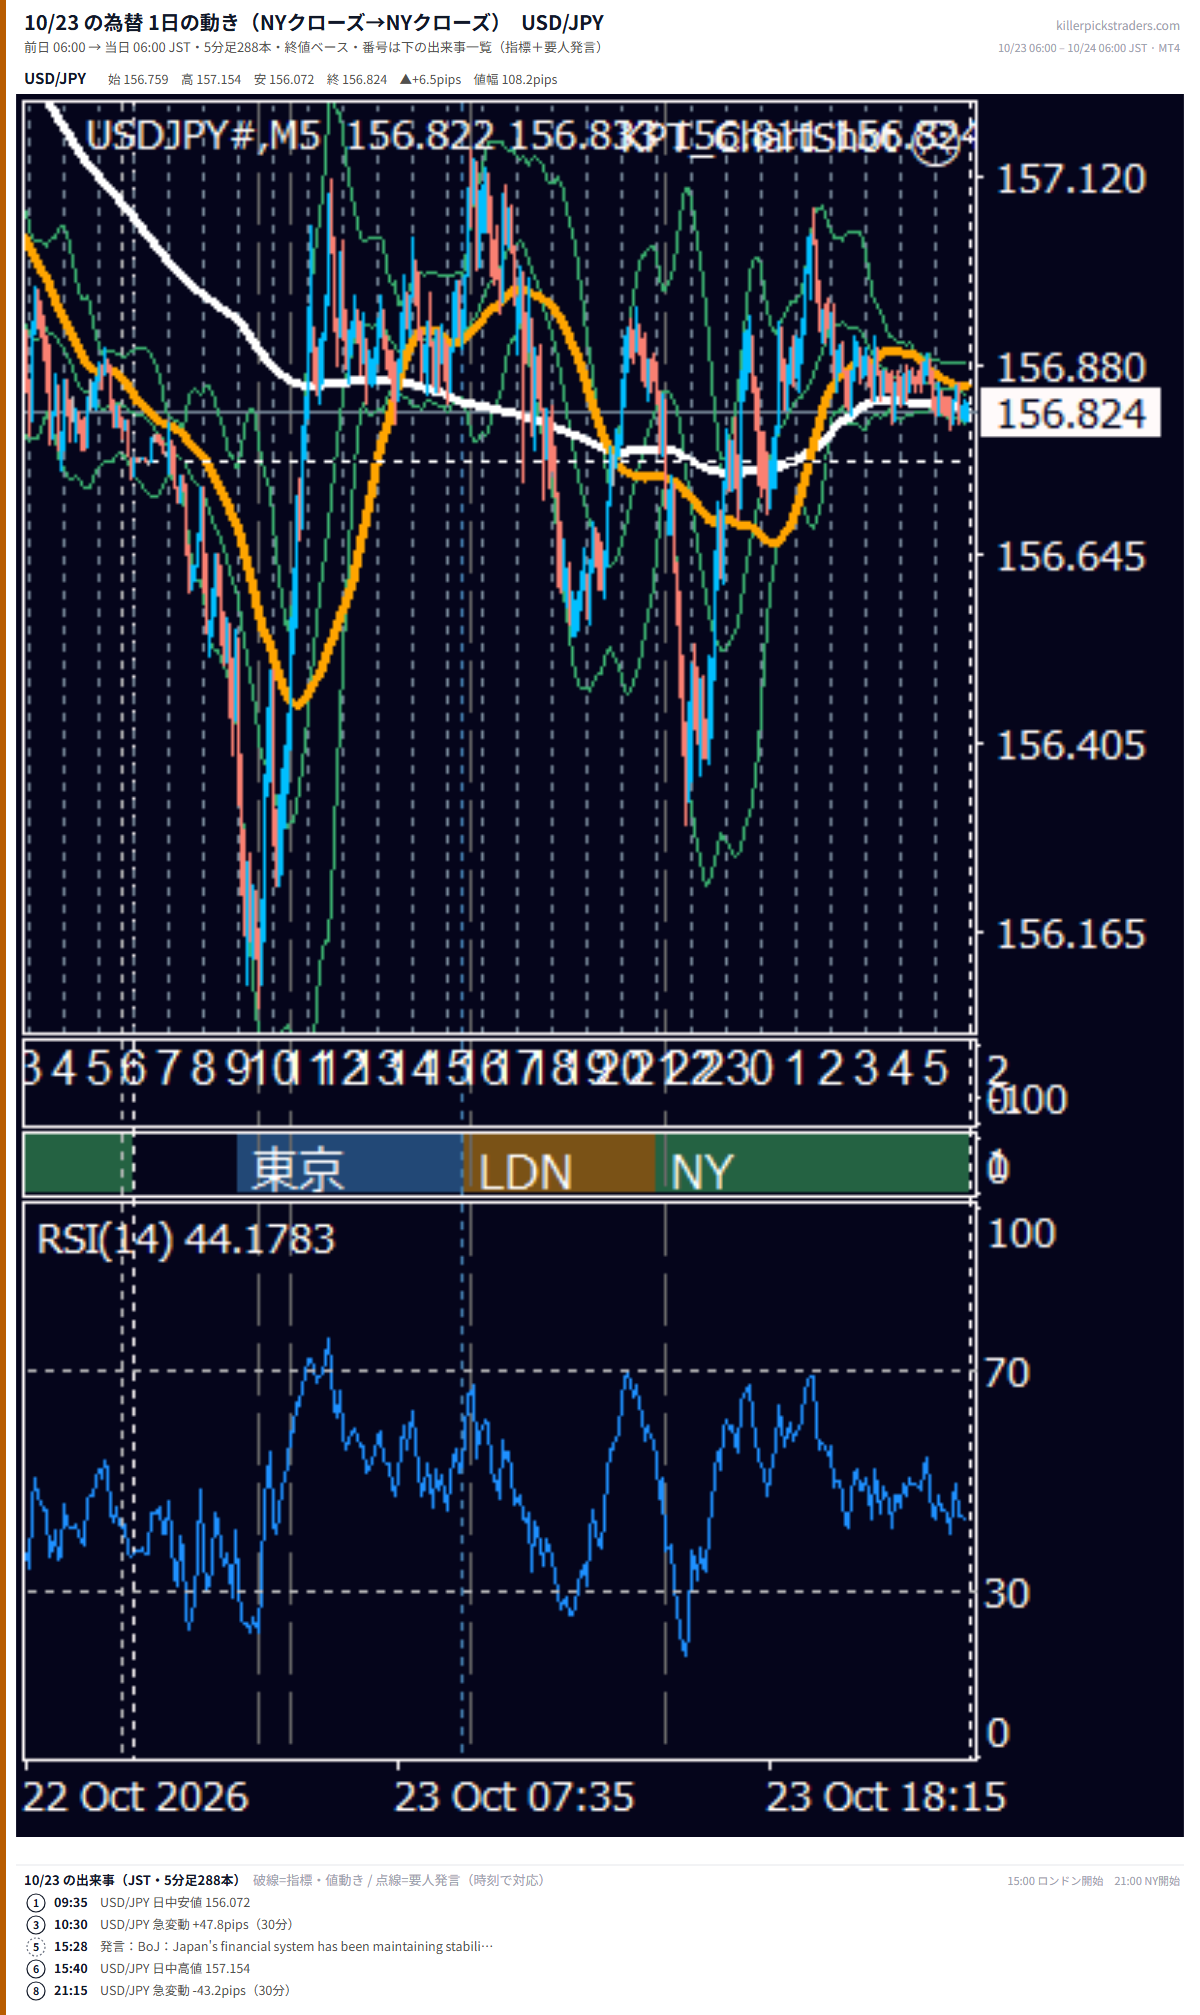Click the 156.165 price axis label
Viewport: 1200px width, 2015px height.
(x=1071, y=935)
